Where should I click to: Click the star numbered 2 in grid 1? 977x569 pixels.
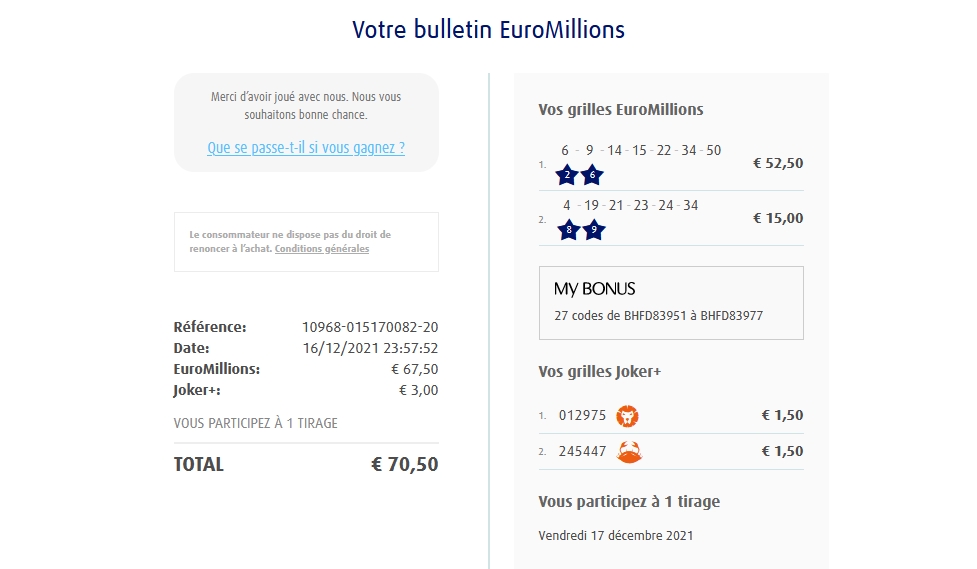click(x=568, y=175)
